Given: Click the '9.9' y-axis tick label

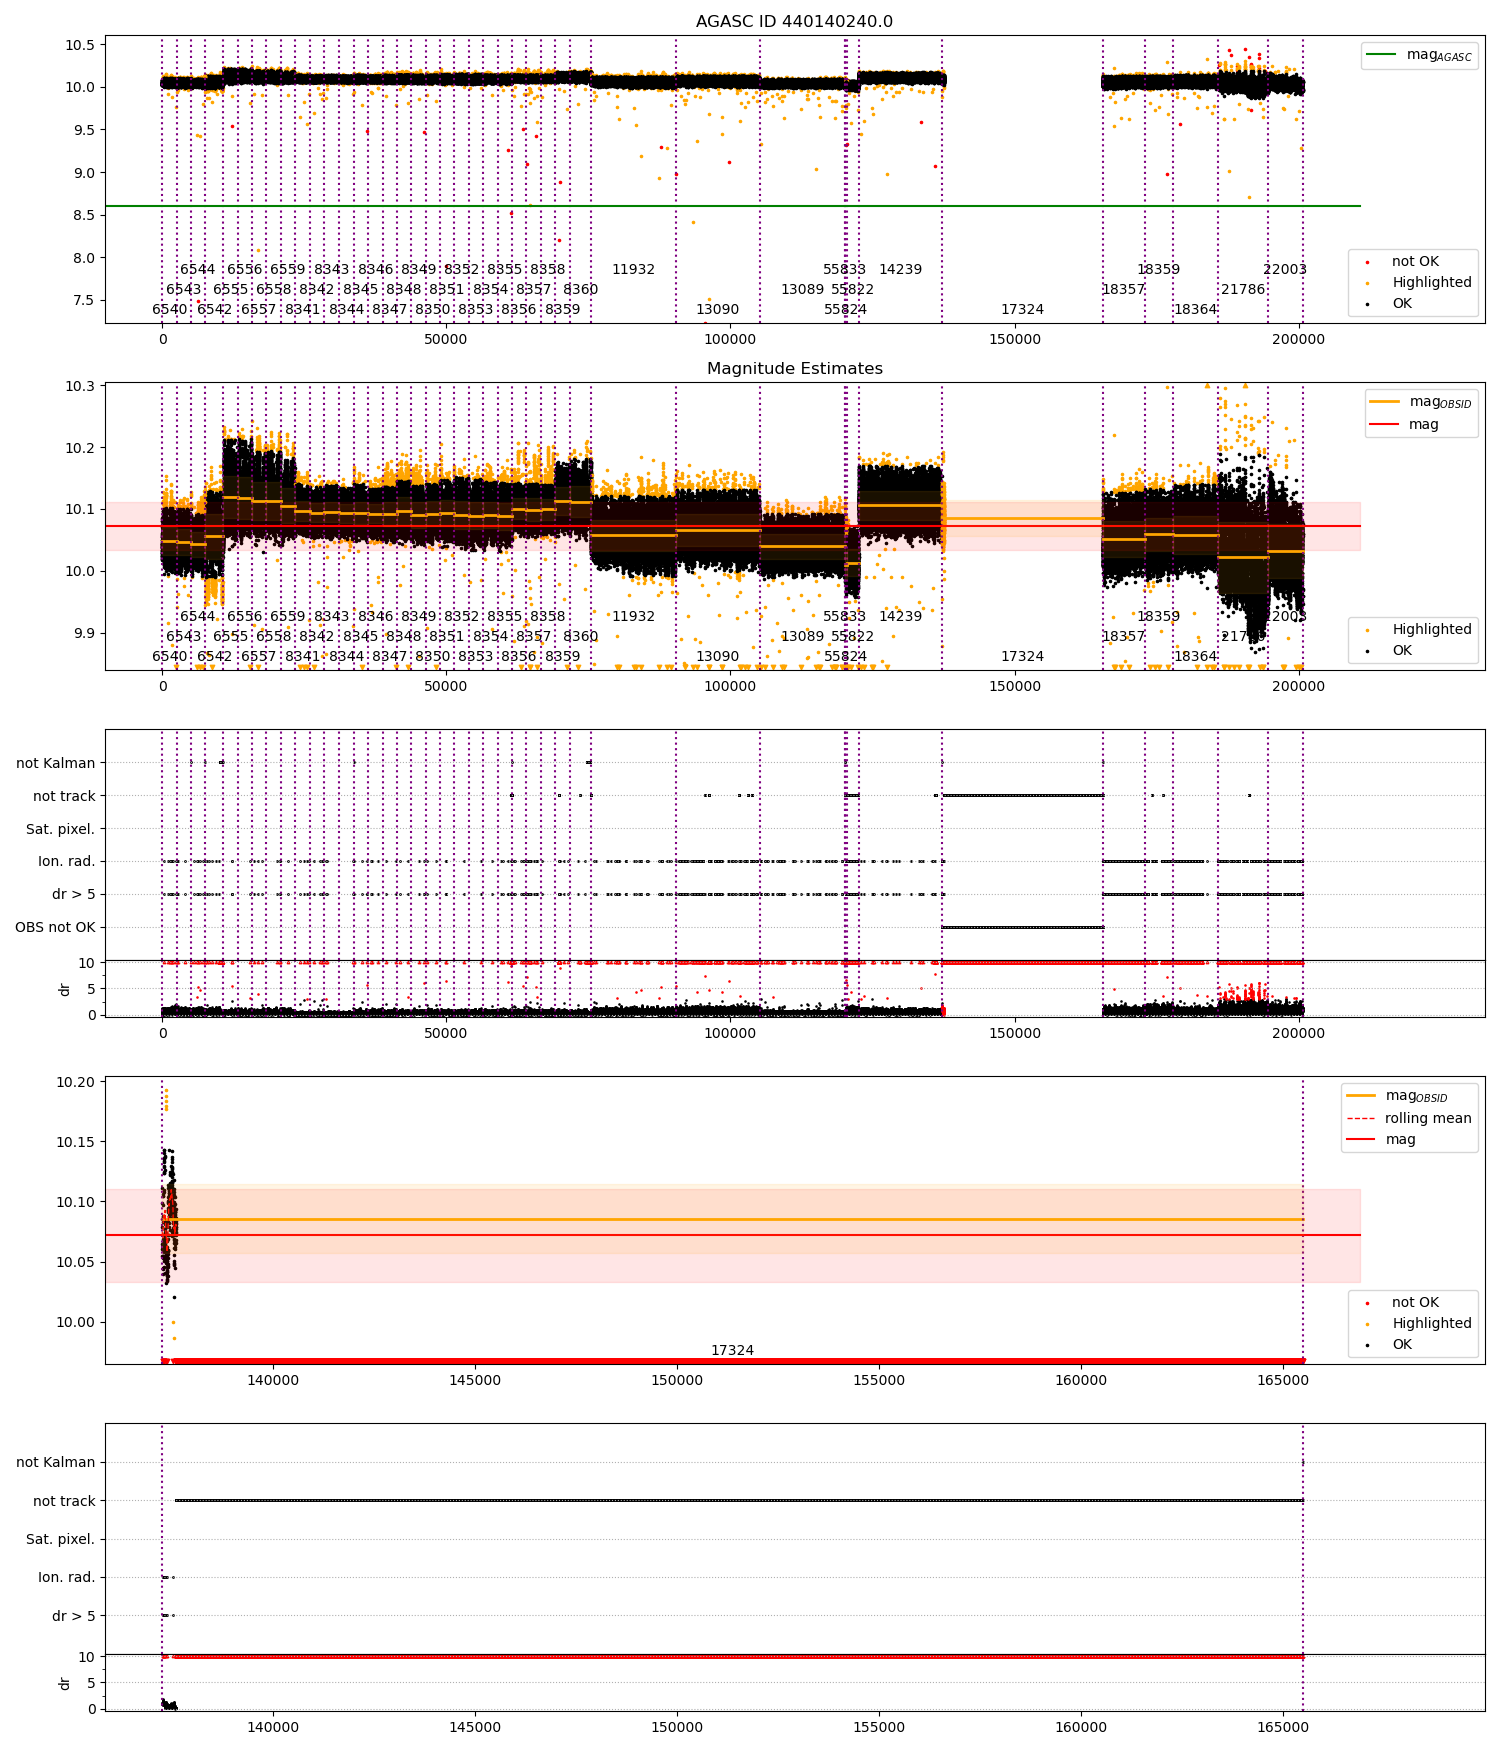Looking at the screenshot, I should (84, 633).
